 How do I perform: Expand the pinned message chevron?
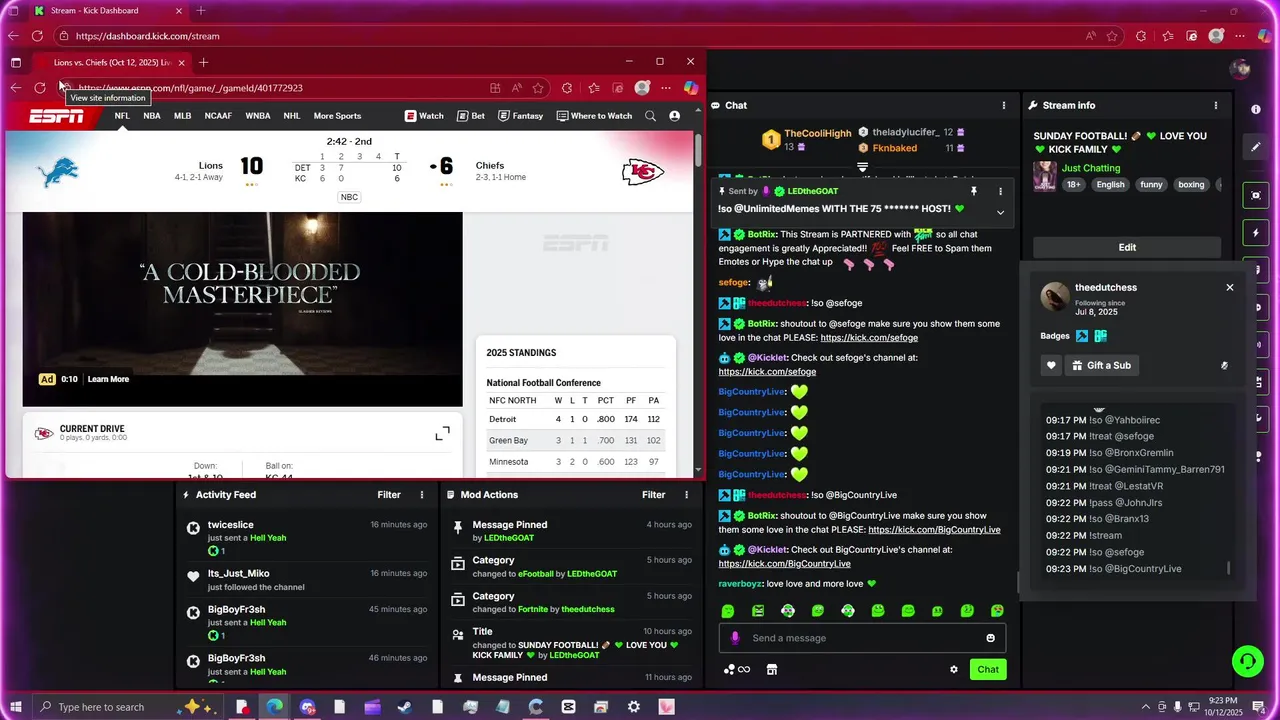1000,212
